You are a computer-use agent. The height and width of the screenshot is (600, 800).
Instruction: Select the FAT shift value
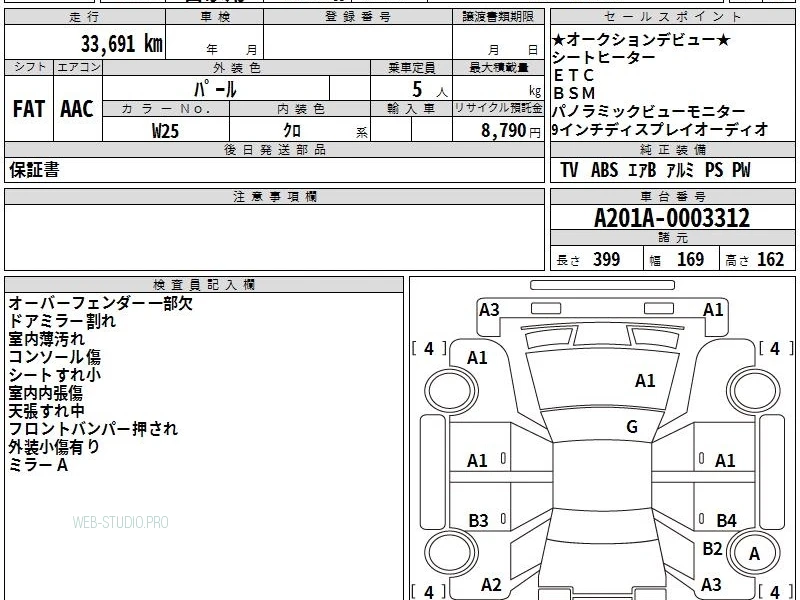[29, 109]
